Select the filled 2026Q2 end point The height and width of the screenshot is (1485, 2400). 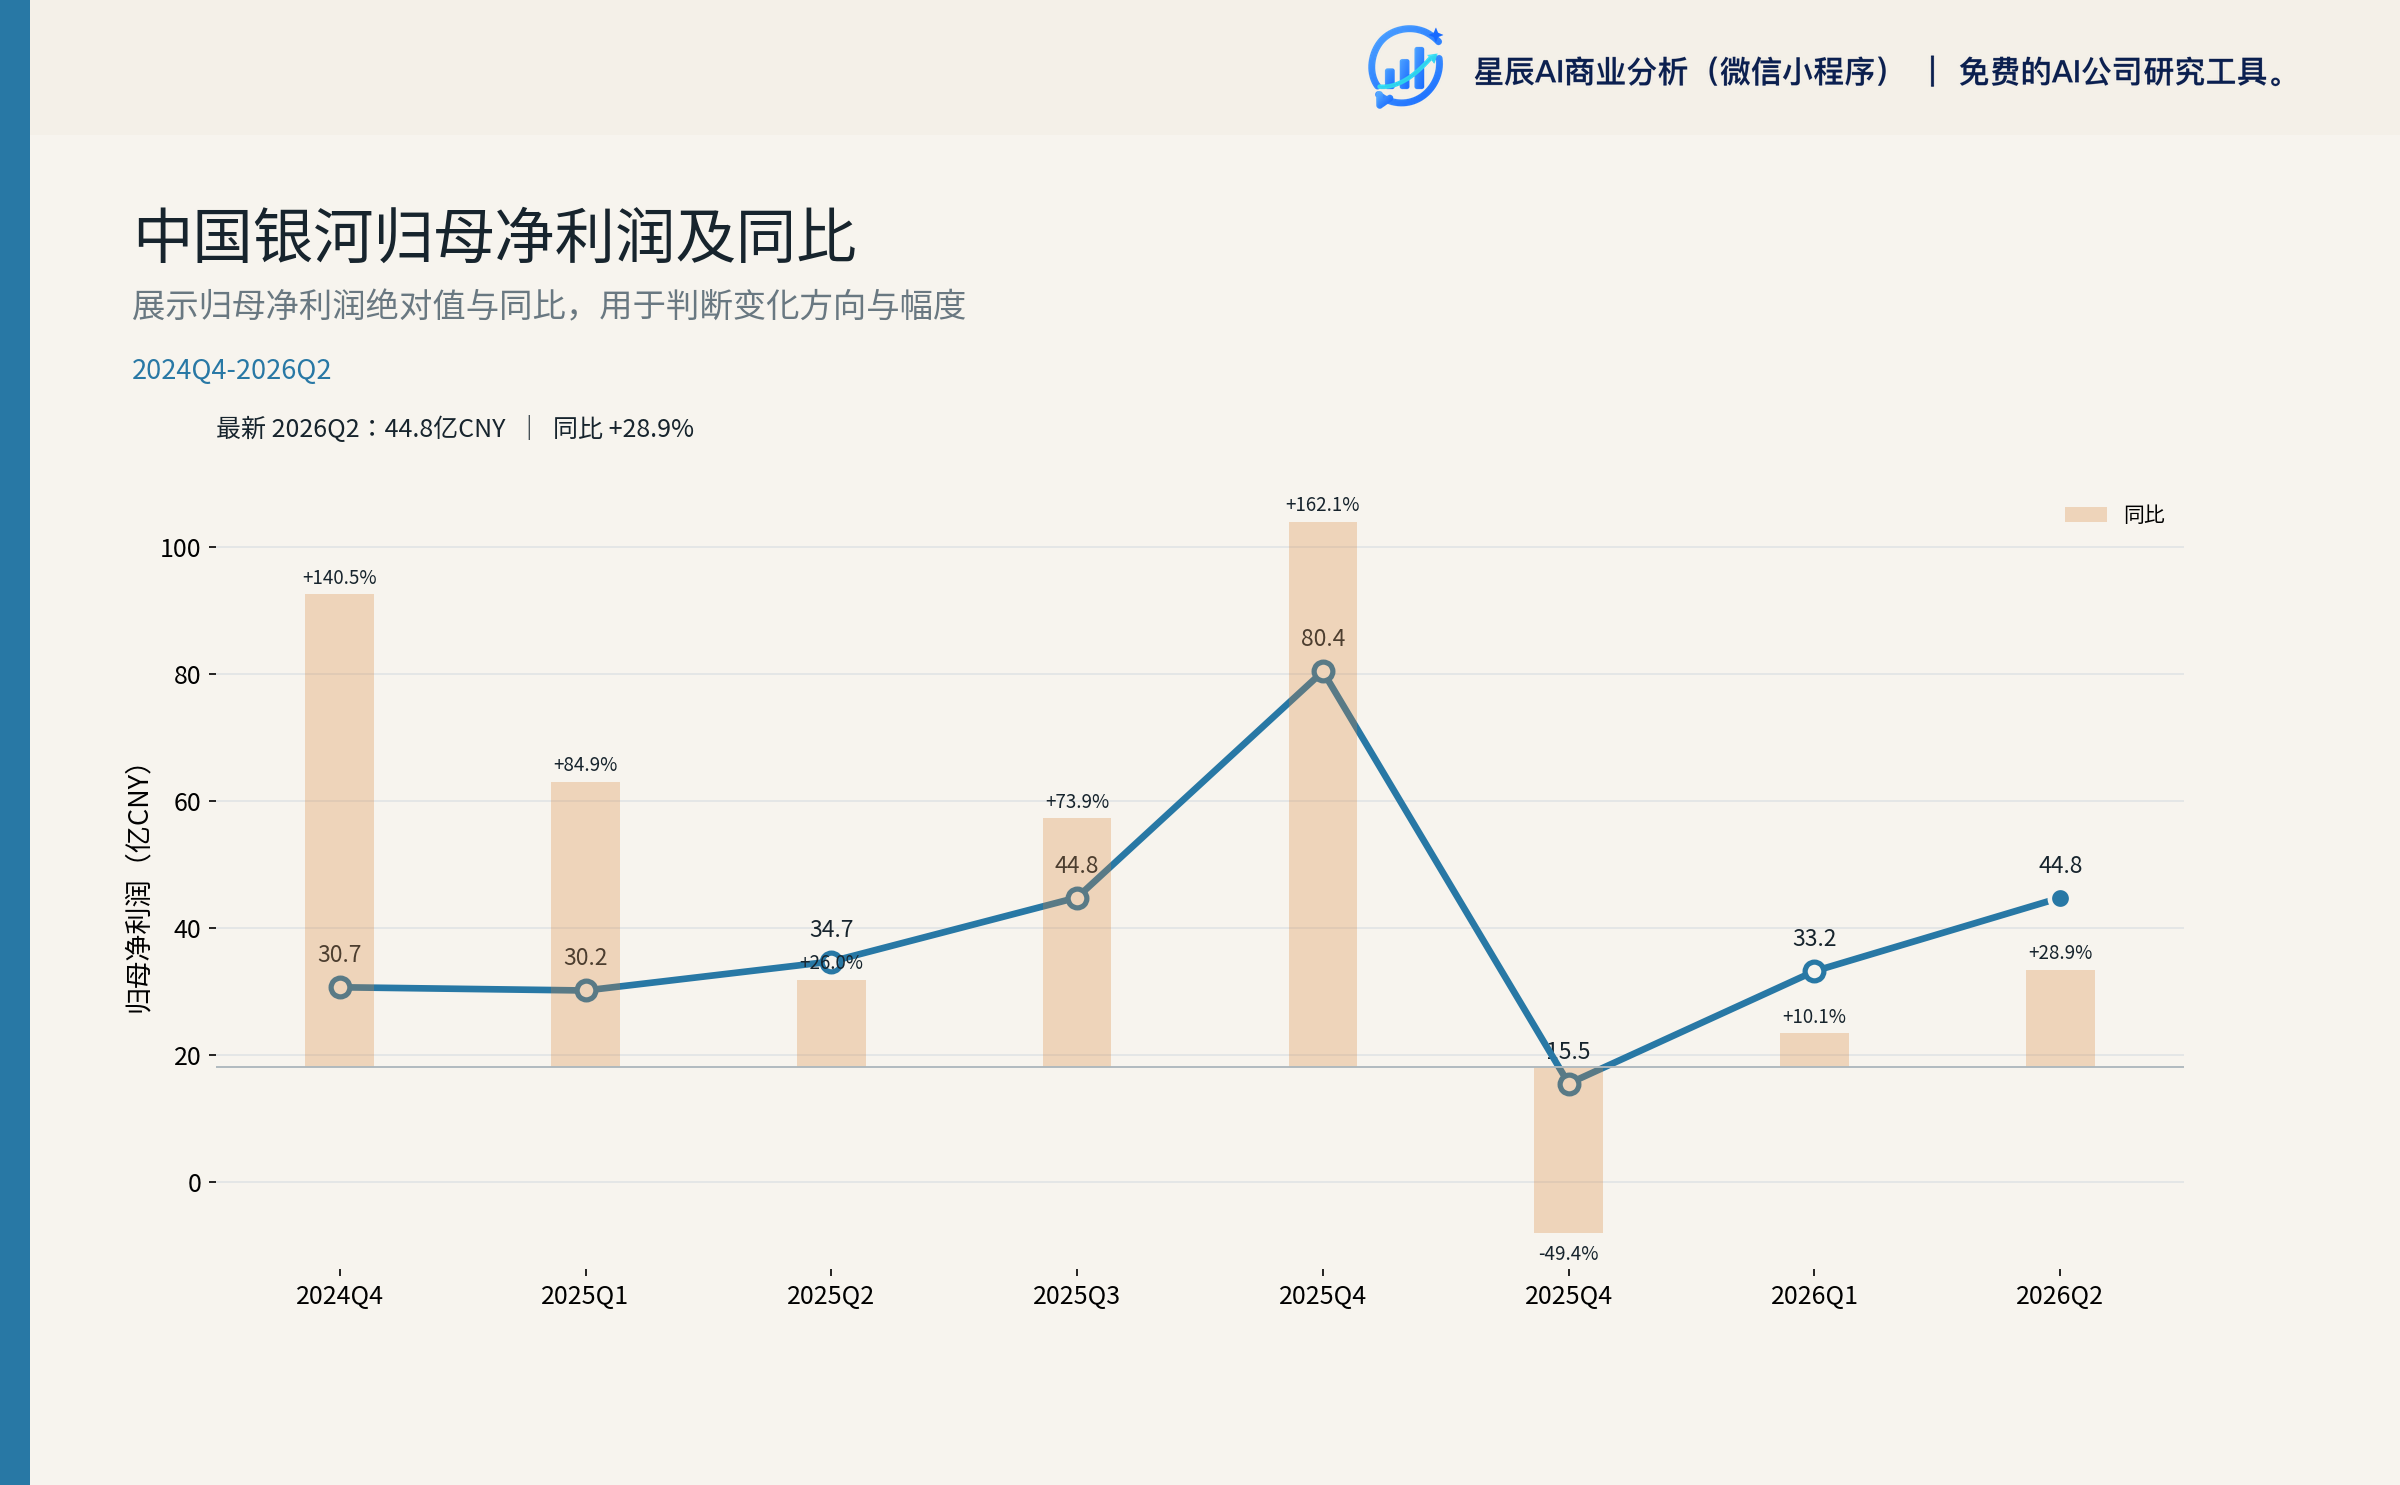[x=2060, y=898]
